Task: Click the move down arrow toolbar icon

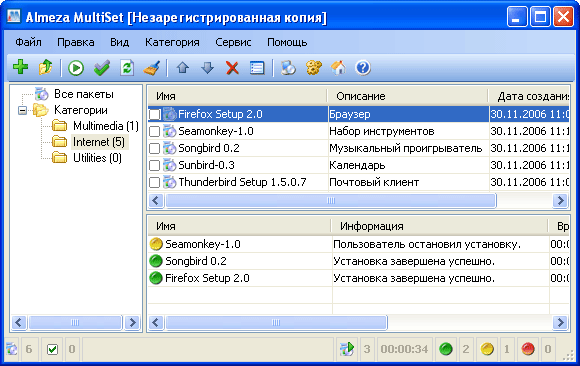Action: [208, 68]
